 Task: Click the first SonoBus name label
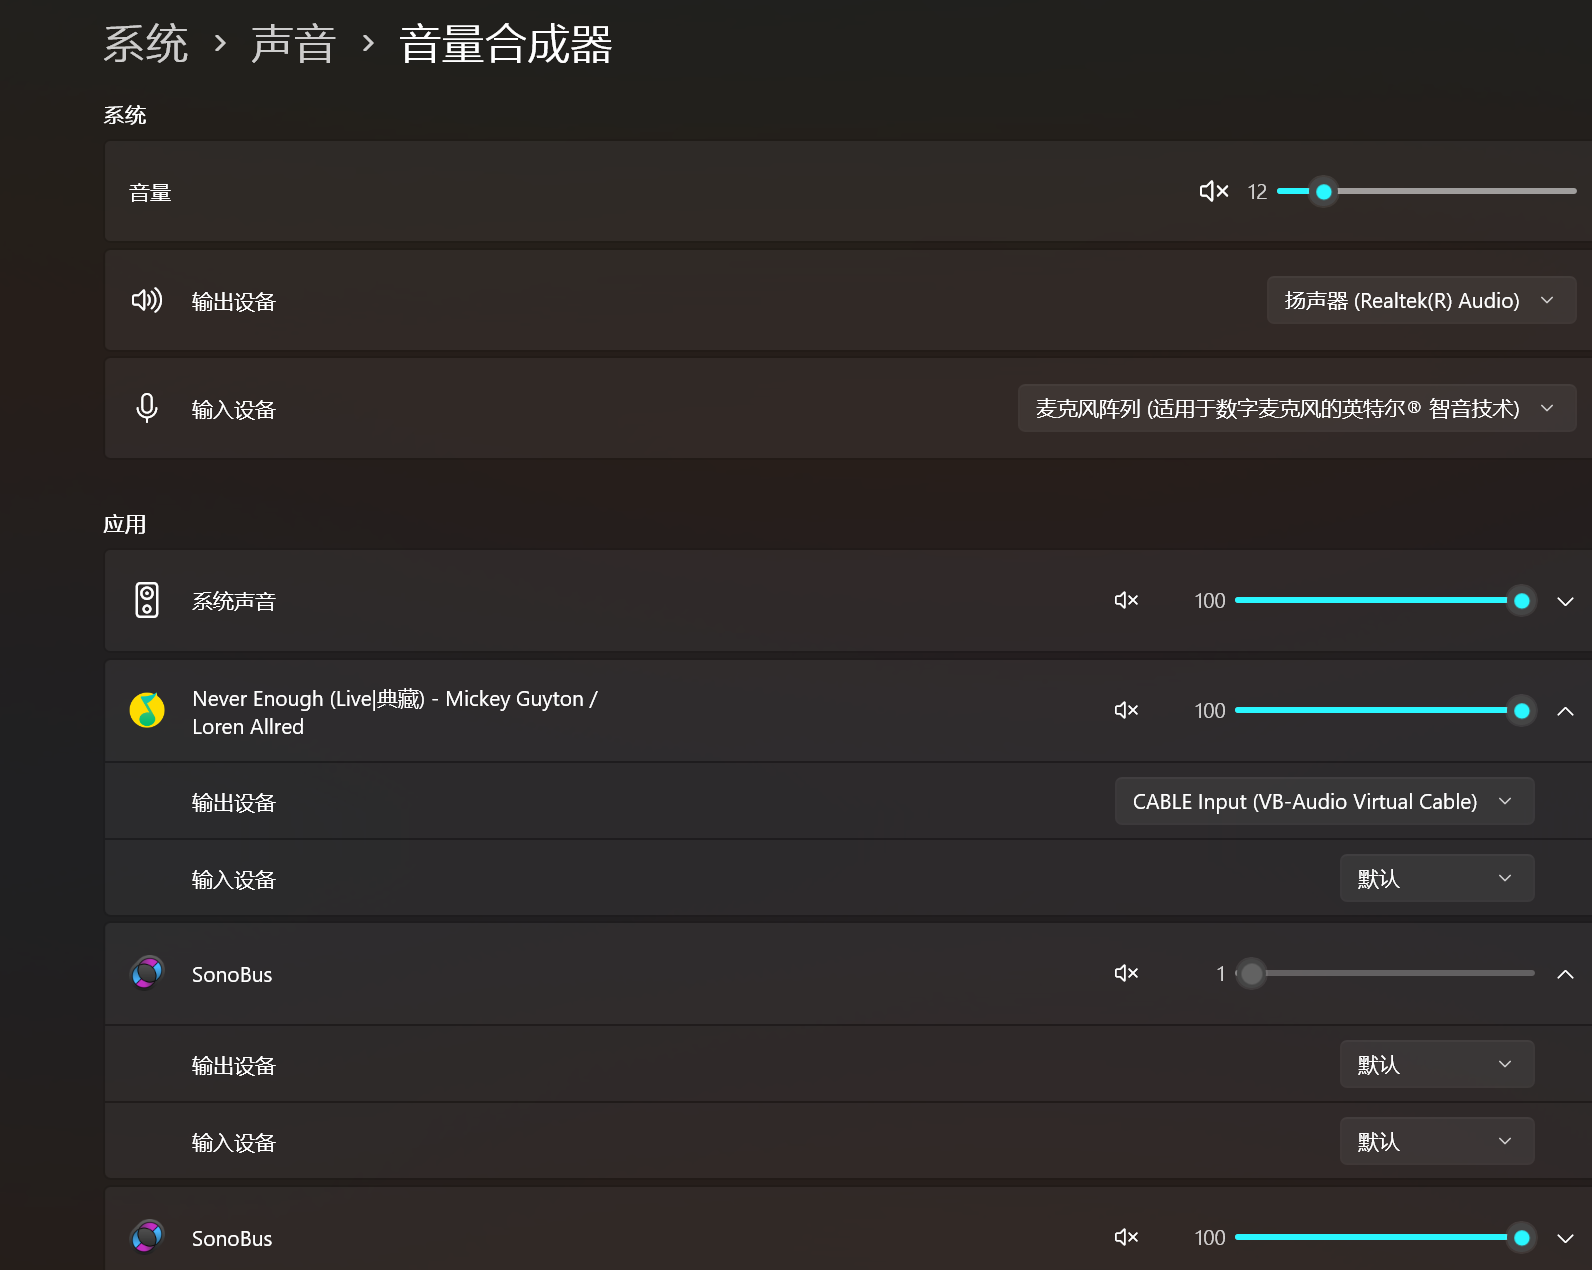point(232,974)
